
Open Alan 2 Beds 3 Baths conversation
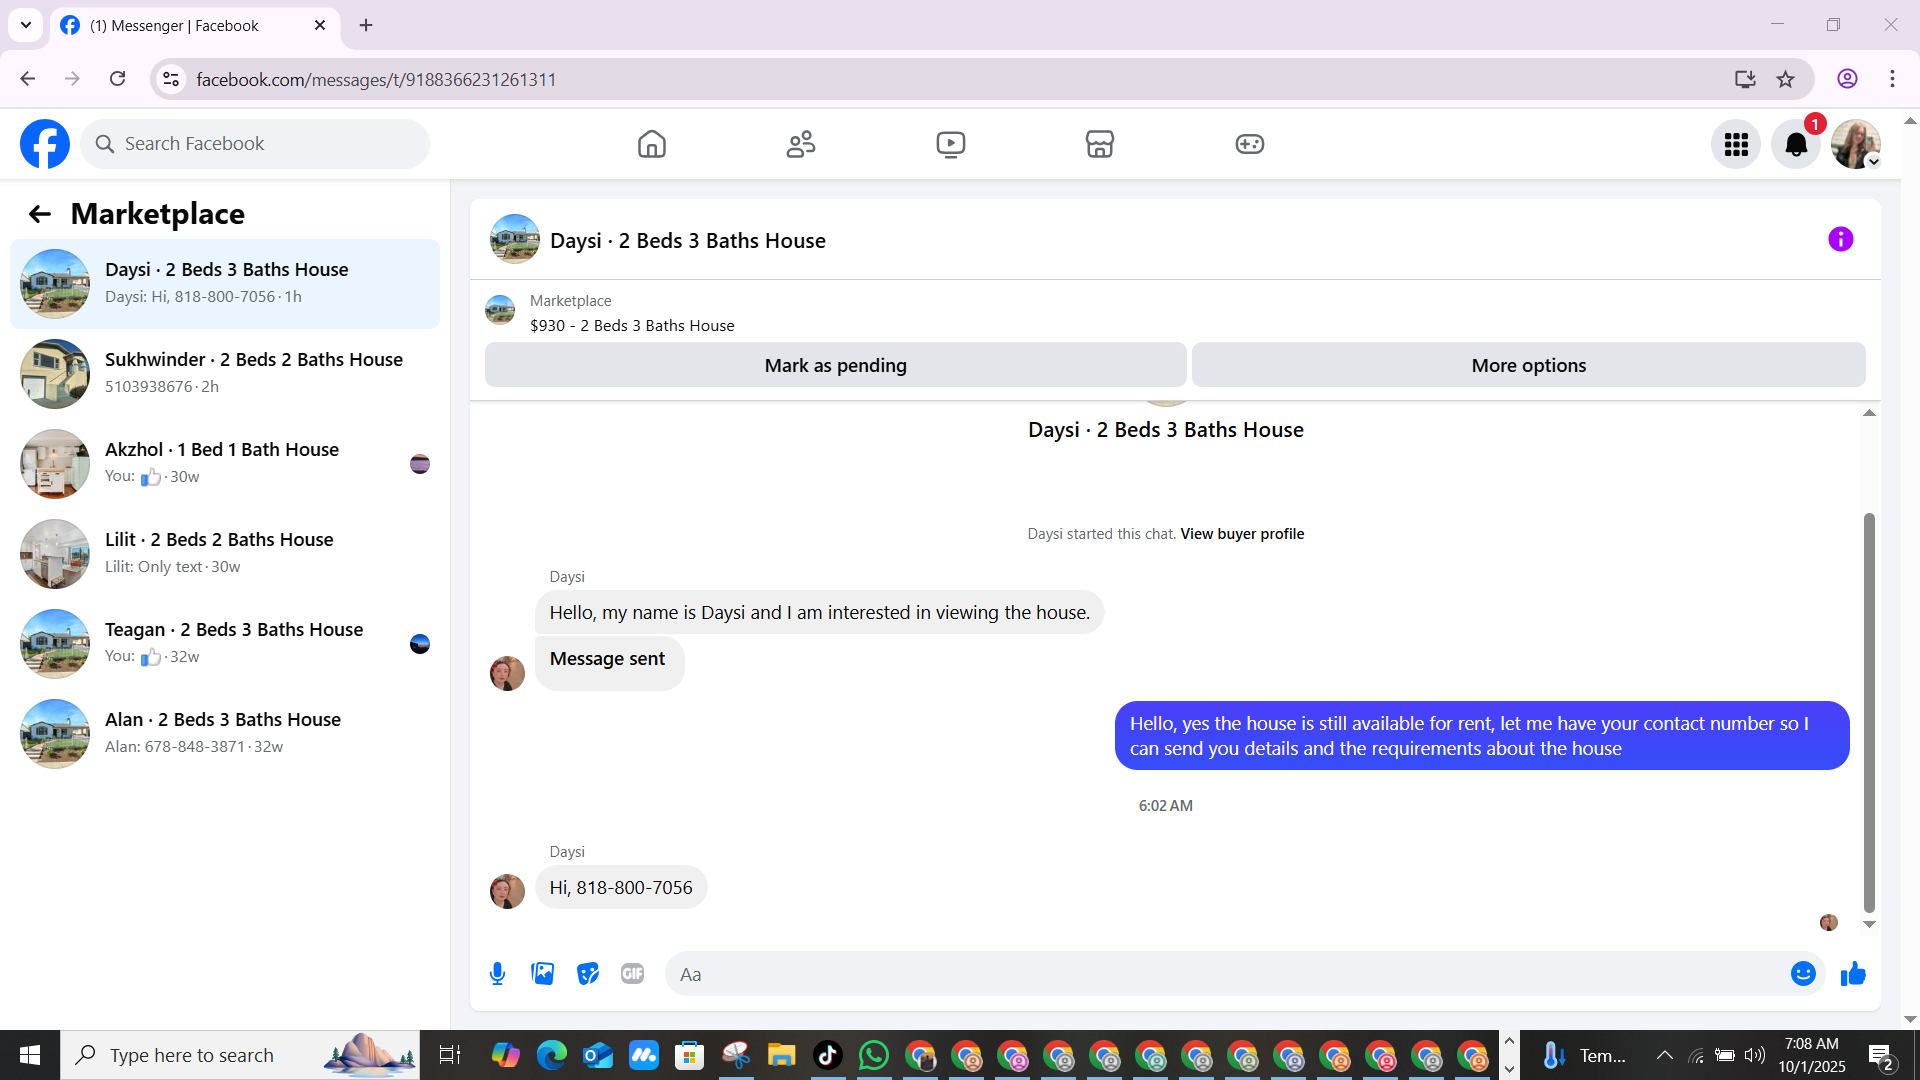pyautogui.click(x=225, y=734)
